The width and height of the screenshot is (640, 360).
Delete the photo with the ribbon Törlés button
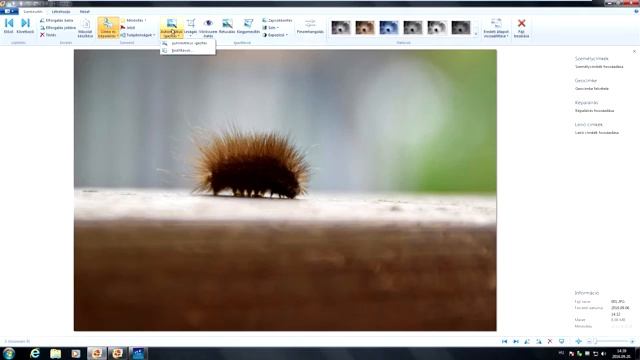(48, 35)
